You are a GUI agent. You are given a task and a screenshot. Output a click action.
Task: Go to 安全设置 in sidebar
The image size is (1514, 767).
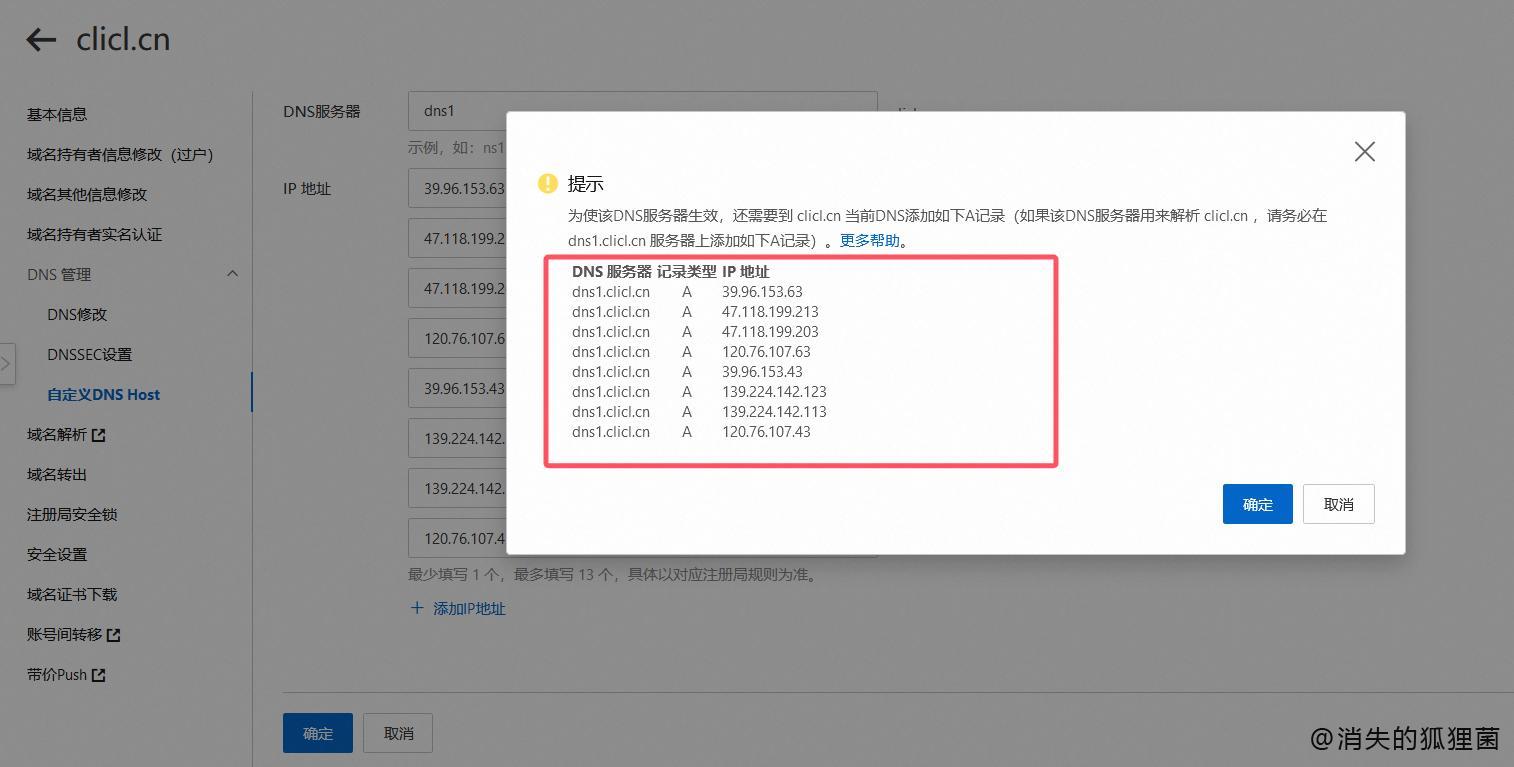tap(57, 555)
